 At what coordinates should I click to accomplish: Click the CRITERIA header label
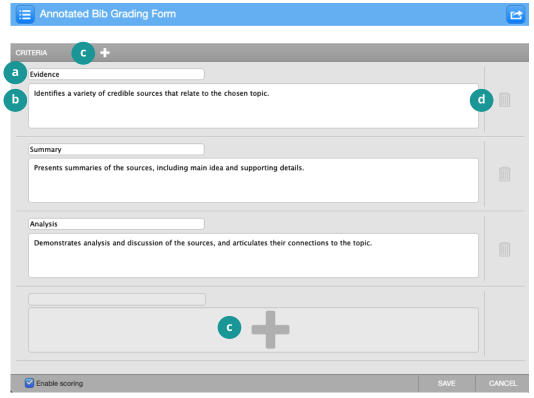31,53
